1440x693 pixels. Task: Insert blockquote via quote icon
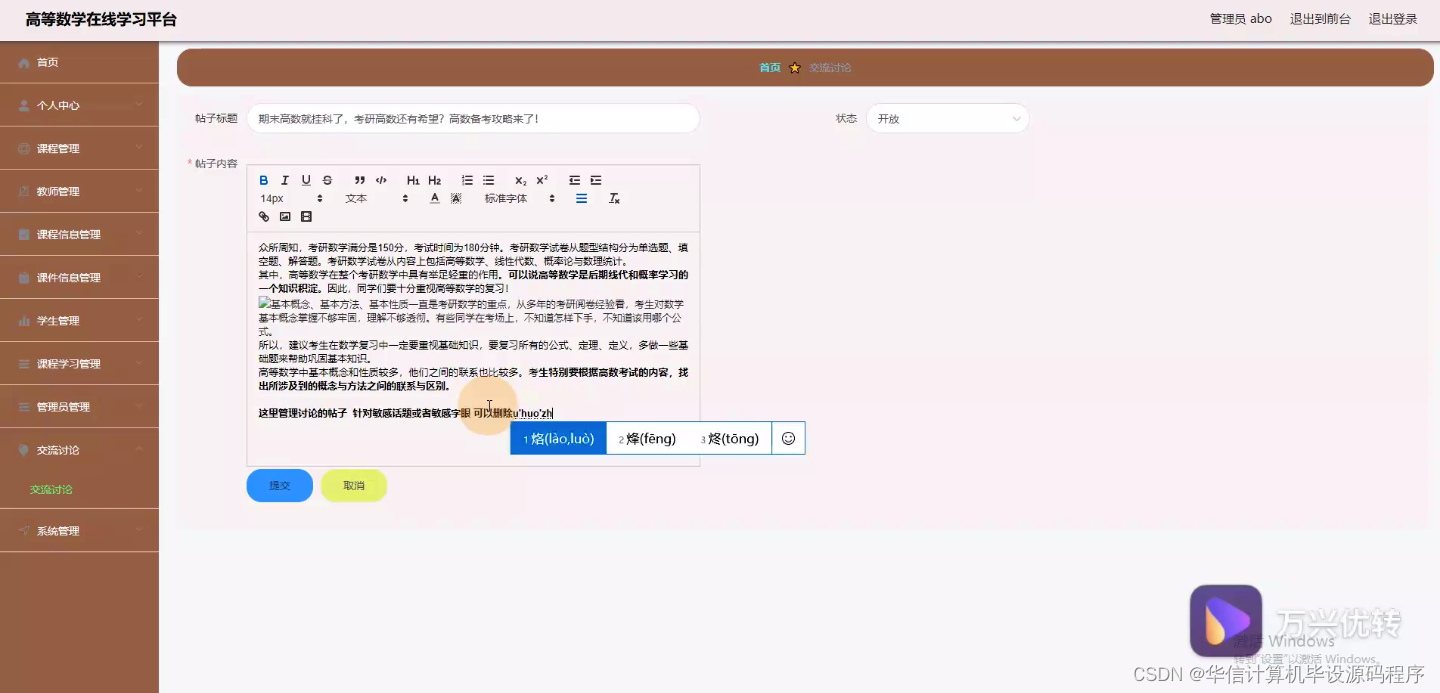360,180
